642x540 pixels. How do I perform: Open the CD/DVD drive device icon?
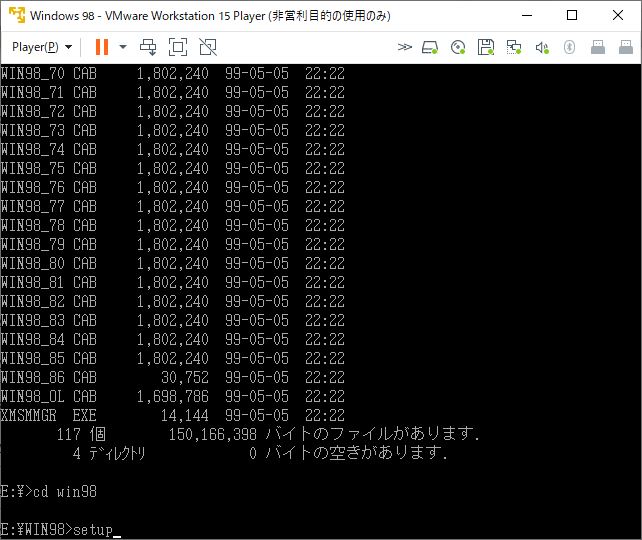tap(458, 47)
